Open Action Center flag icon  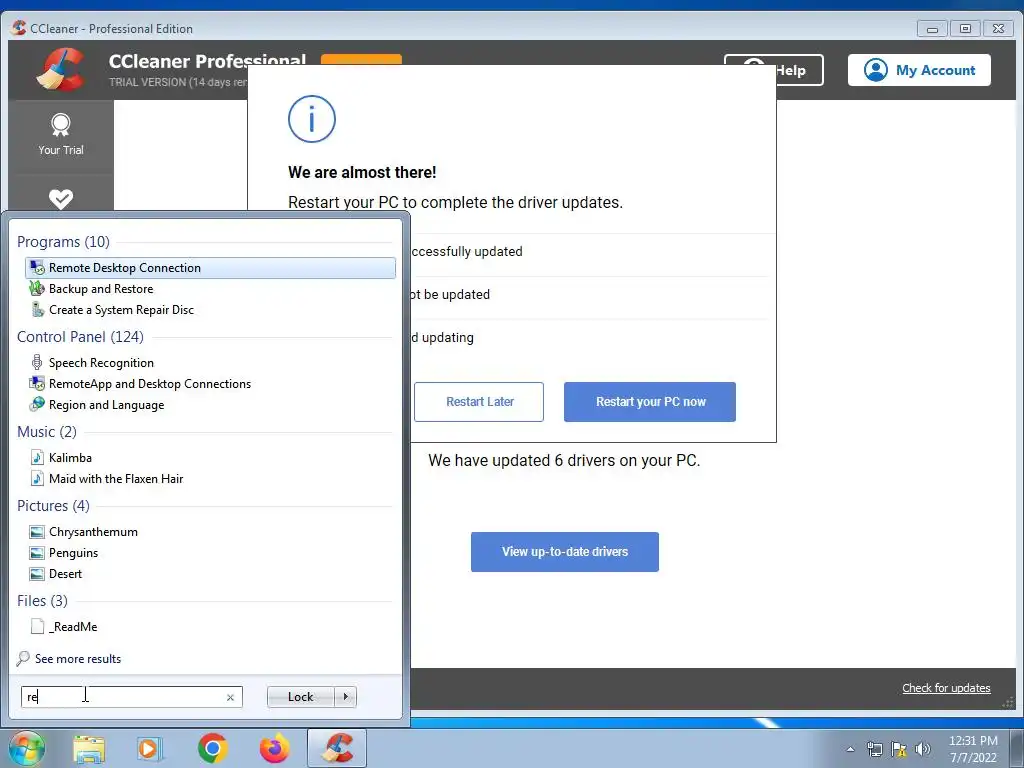click(x=899, y=749)
